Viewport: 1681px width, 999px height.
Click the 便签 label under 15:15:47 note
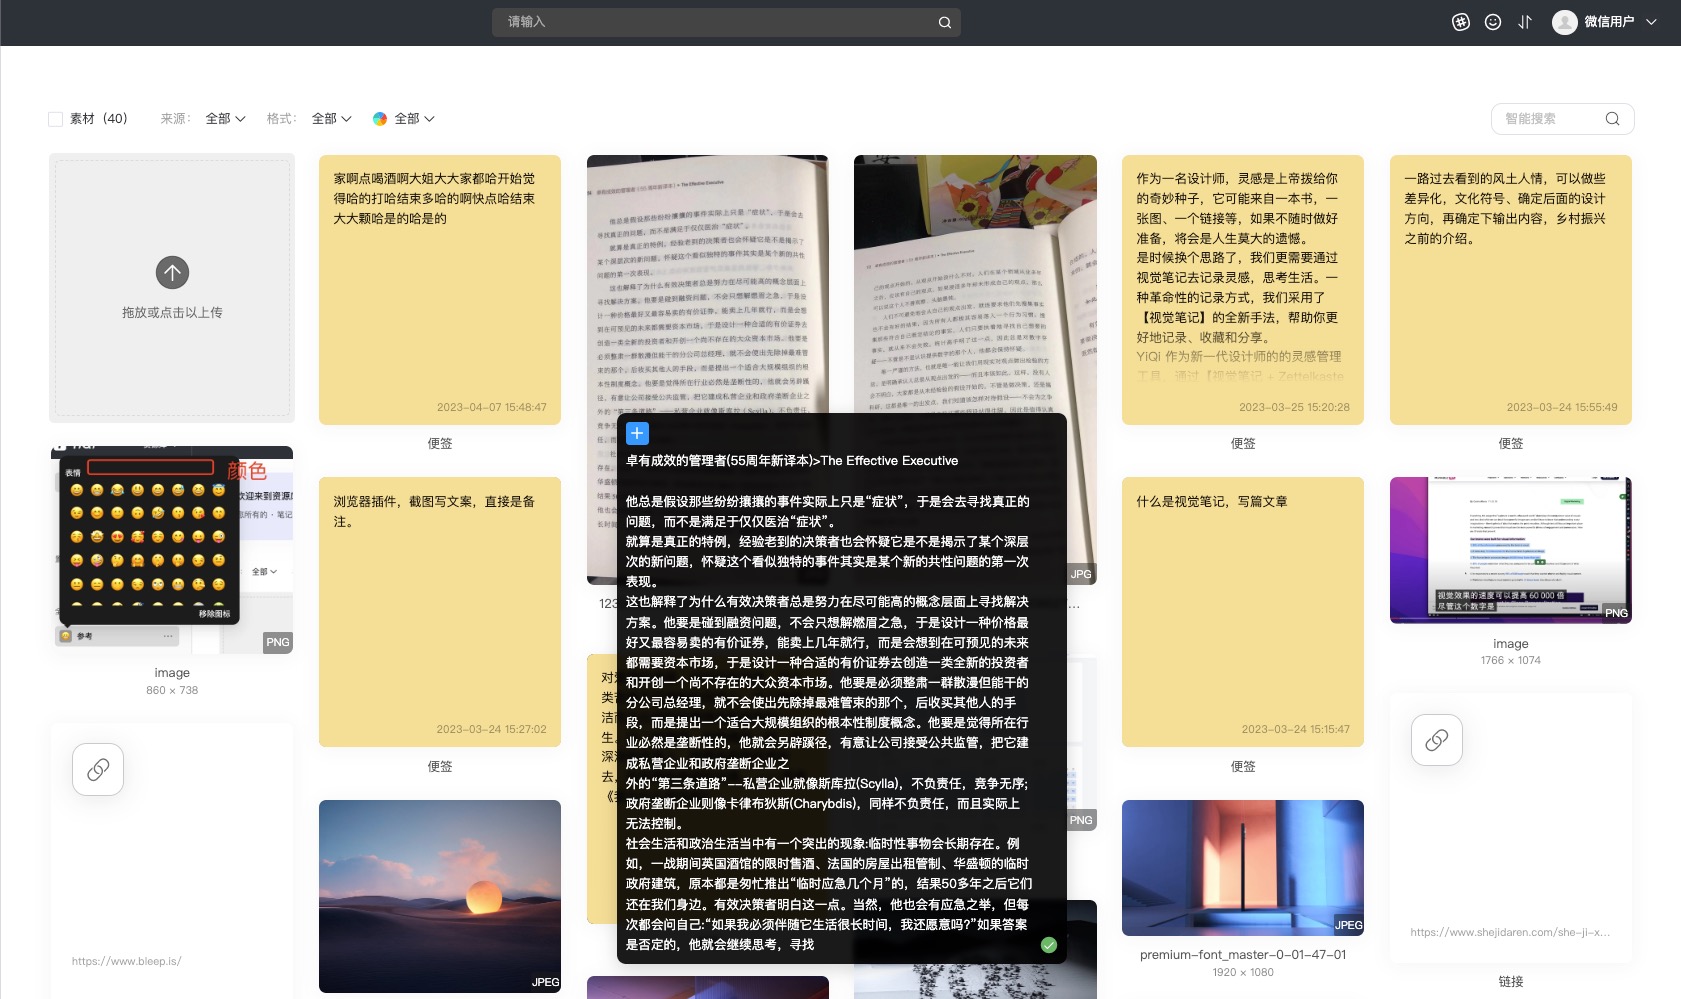pyautogui.click(x=1243, y=766)
